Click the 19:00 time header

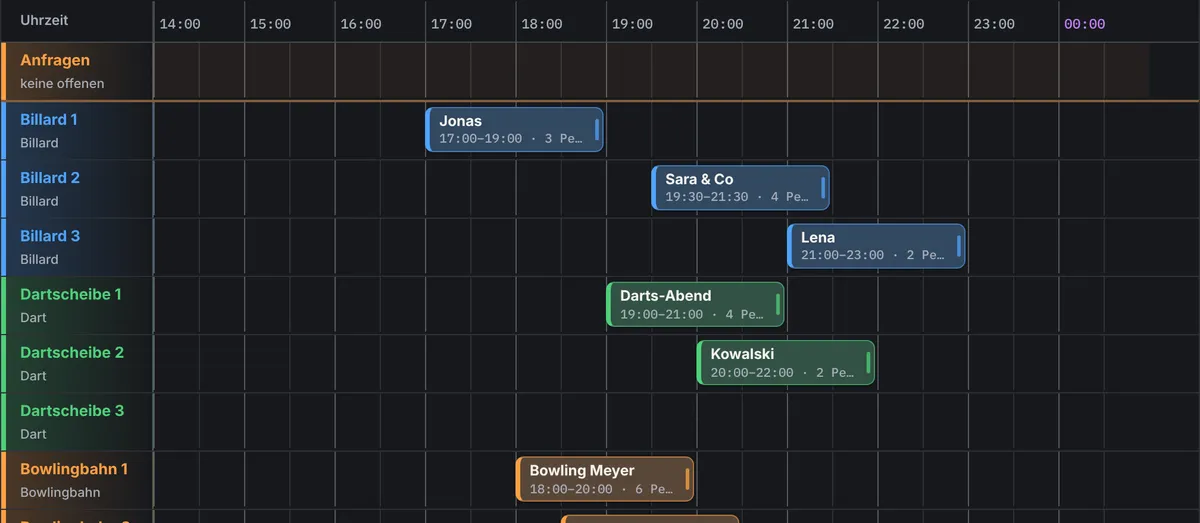pos(632,24)
